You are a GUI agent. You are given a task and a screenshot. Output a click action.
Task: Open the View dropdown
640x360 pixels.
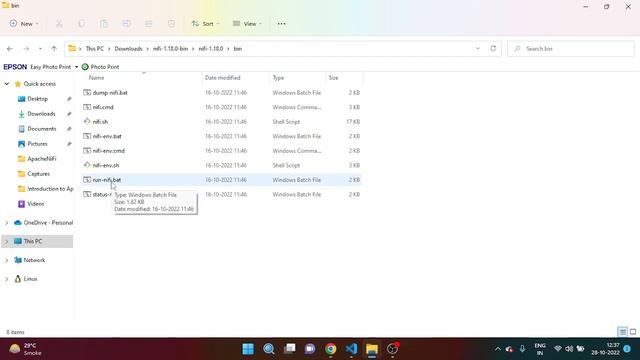point(247,24)
